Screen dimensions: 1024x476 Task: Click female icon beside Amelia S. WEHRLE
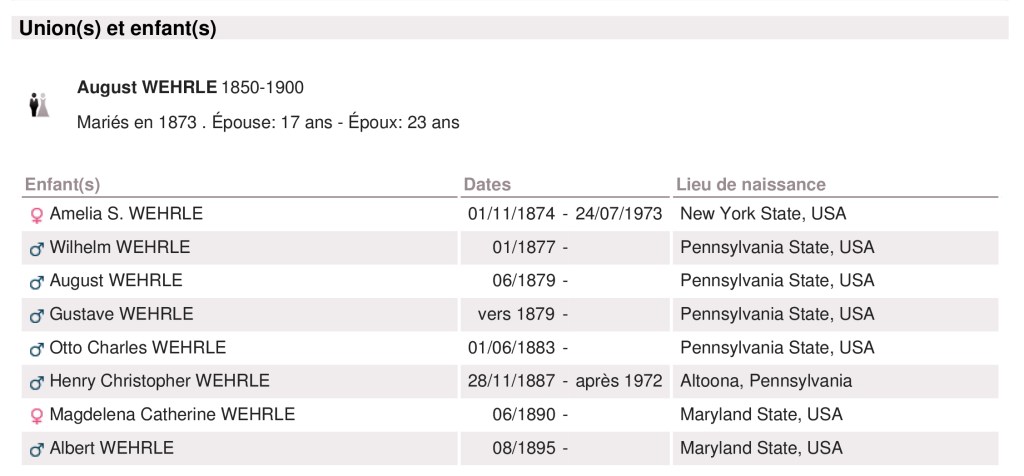click(x=37, y=215)
